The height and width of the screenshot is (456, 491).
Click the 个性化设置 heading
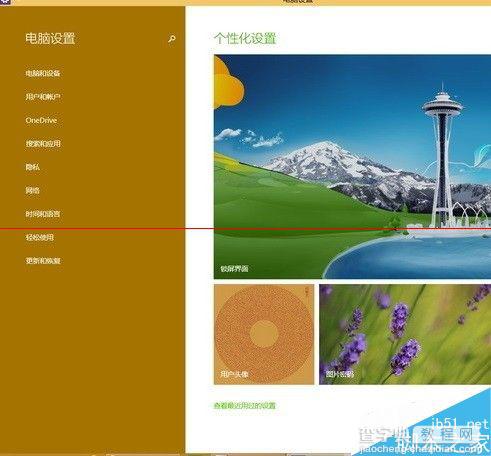pos(245,38)
